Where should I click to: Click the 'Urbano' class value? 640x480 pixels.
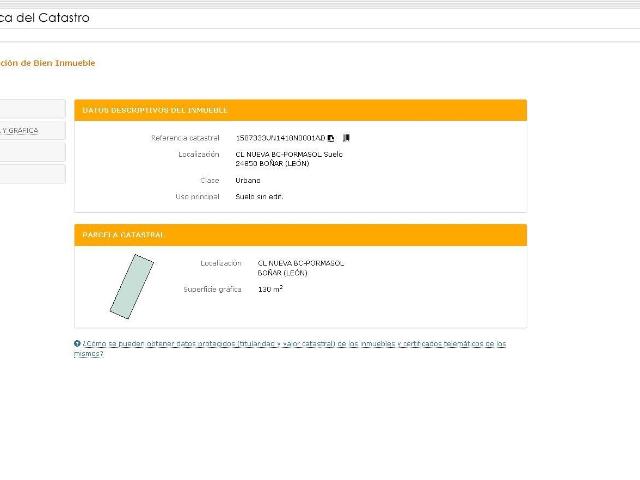pyautogui.click(x=248, y=180)
